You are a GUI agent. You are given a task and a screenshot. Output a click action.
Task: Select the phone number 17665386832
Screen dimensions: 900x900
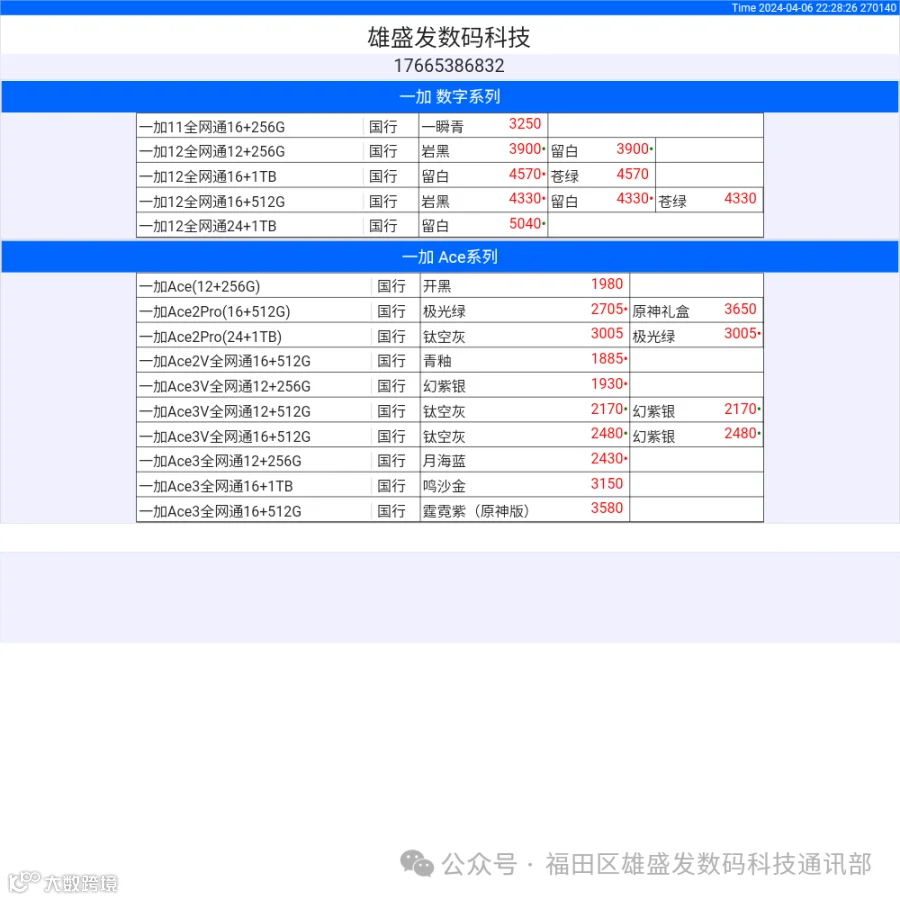click(x=449, y=66)
